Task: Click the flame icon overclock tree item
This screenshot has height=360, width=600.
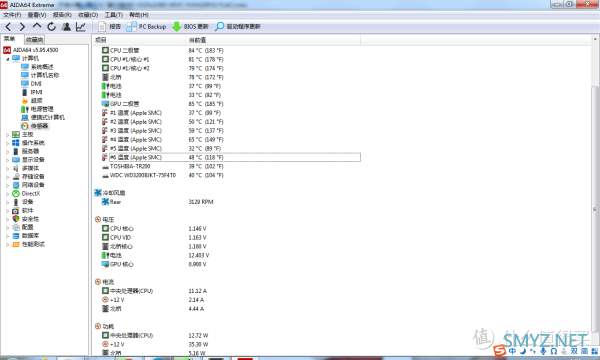Action: click(x=25, y=101)
